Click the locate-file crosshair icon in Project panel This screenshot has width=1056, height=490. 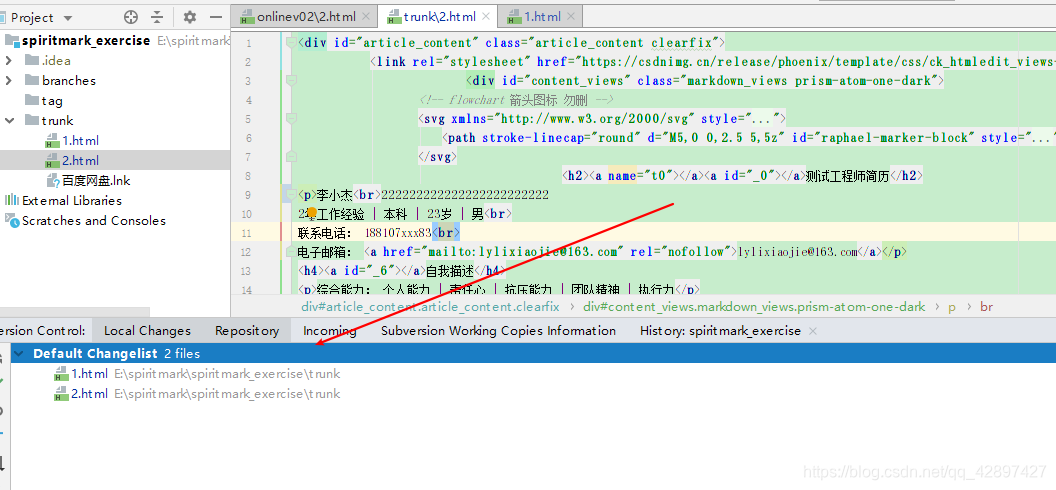tap(131, 18)
